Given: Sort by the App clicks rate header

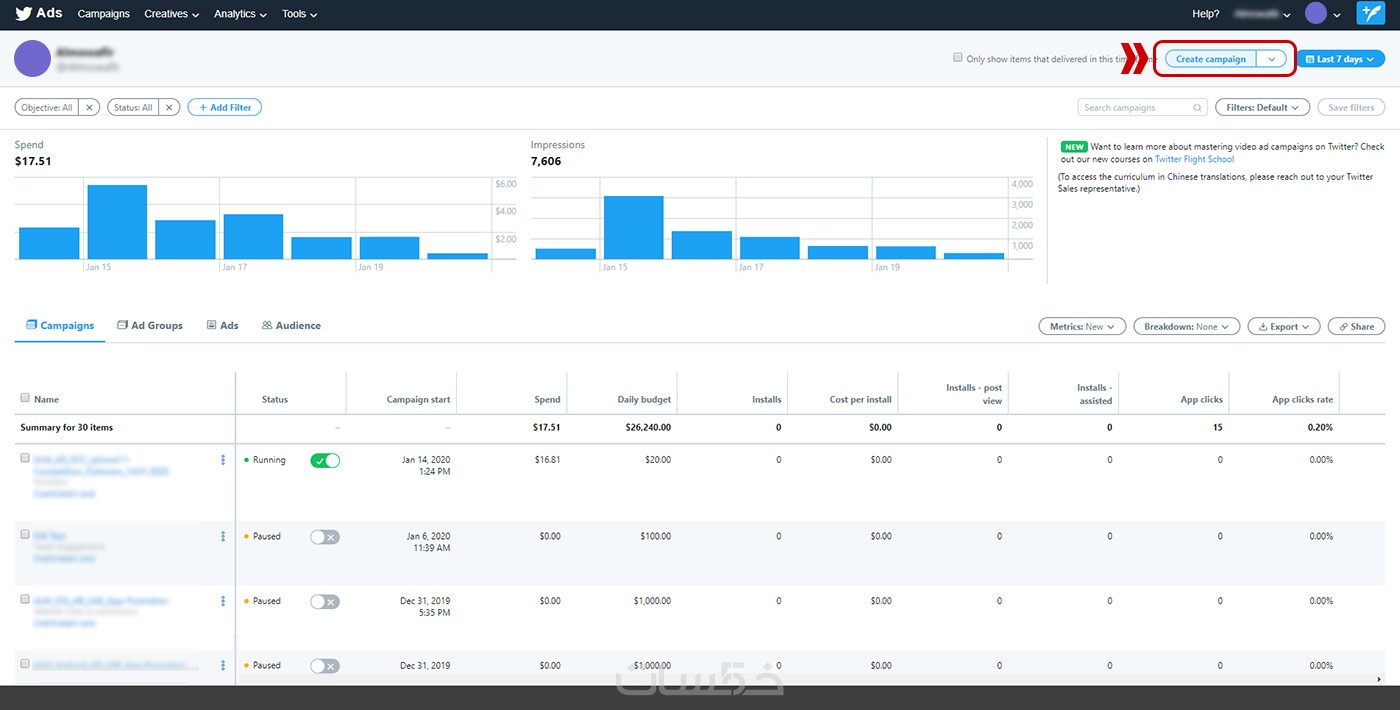Looking at the screenshot, I should click(1302, 400).
